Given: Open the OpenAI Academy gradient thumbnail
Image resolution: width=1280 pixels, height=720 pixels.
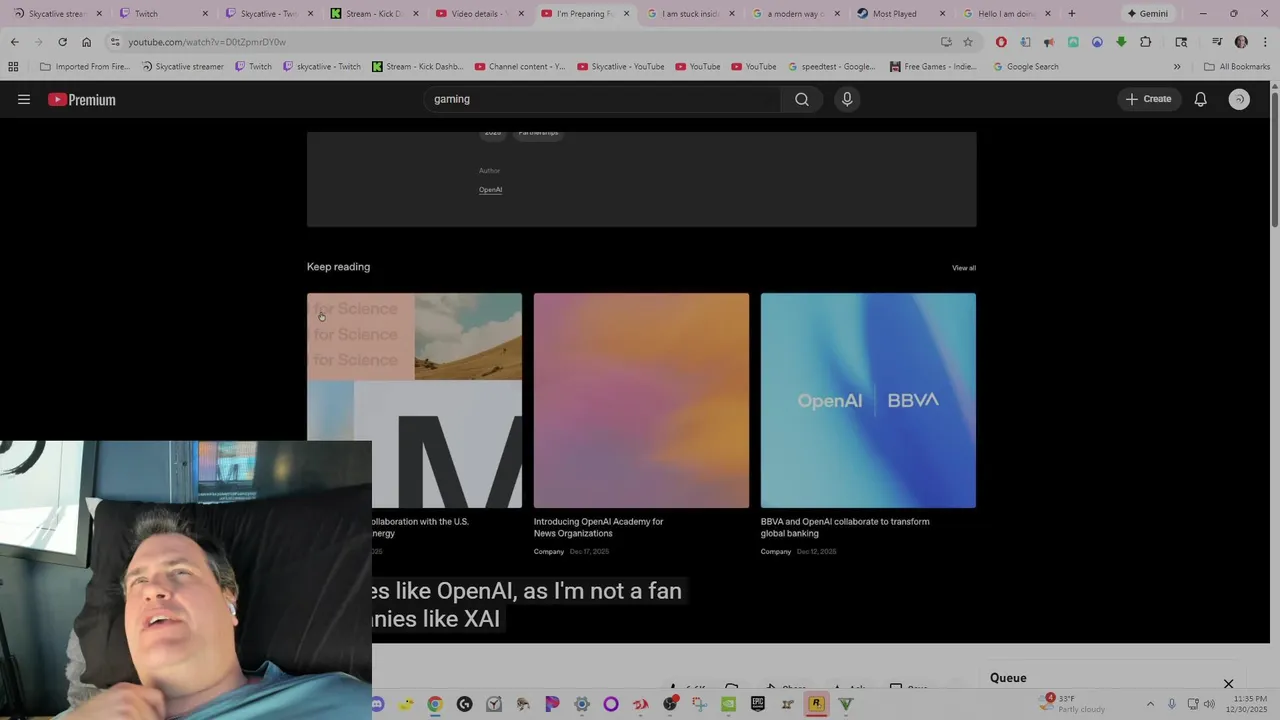Looking at the screenshot, I should 641,400.
